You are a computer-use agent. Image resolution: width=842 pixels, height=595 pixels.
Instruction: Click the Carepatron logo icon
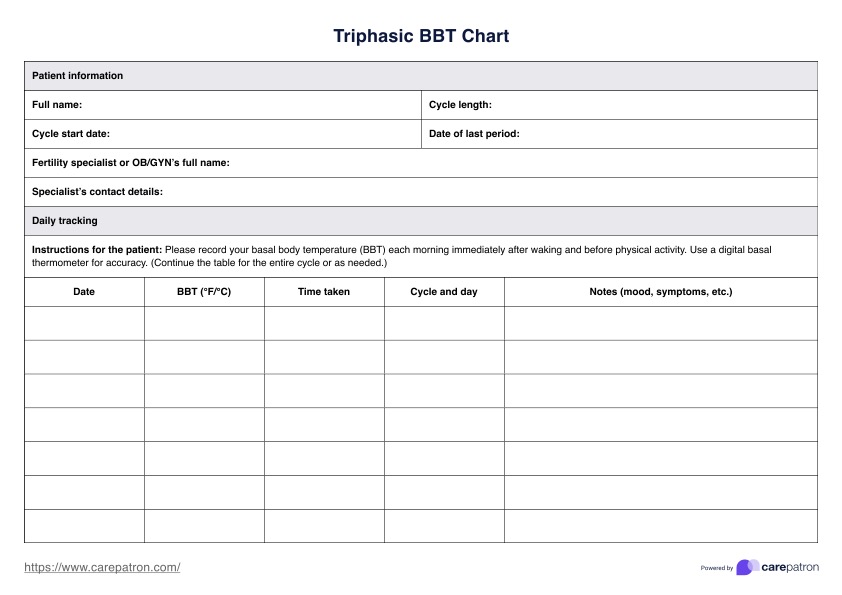747,567
